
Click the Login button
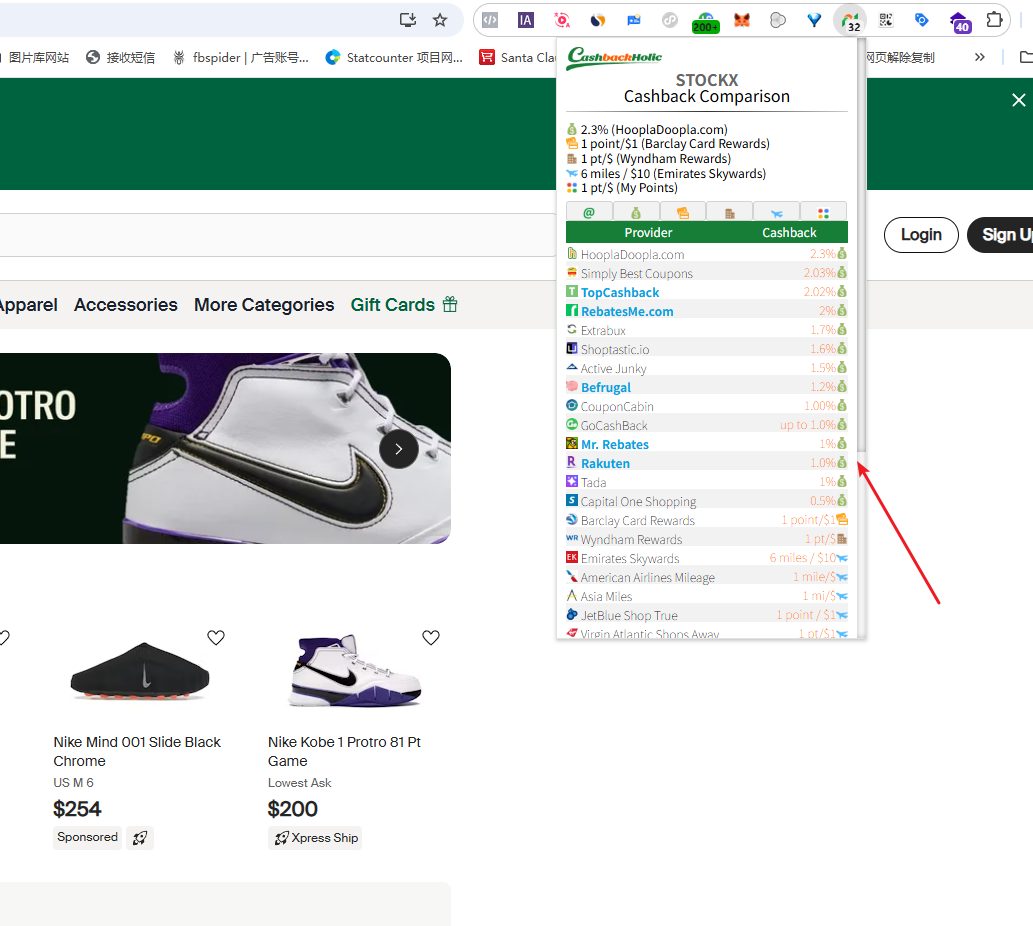click(921, 235)
